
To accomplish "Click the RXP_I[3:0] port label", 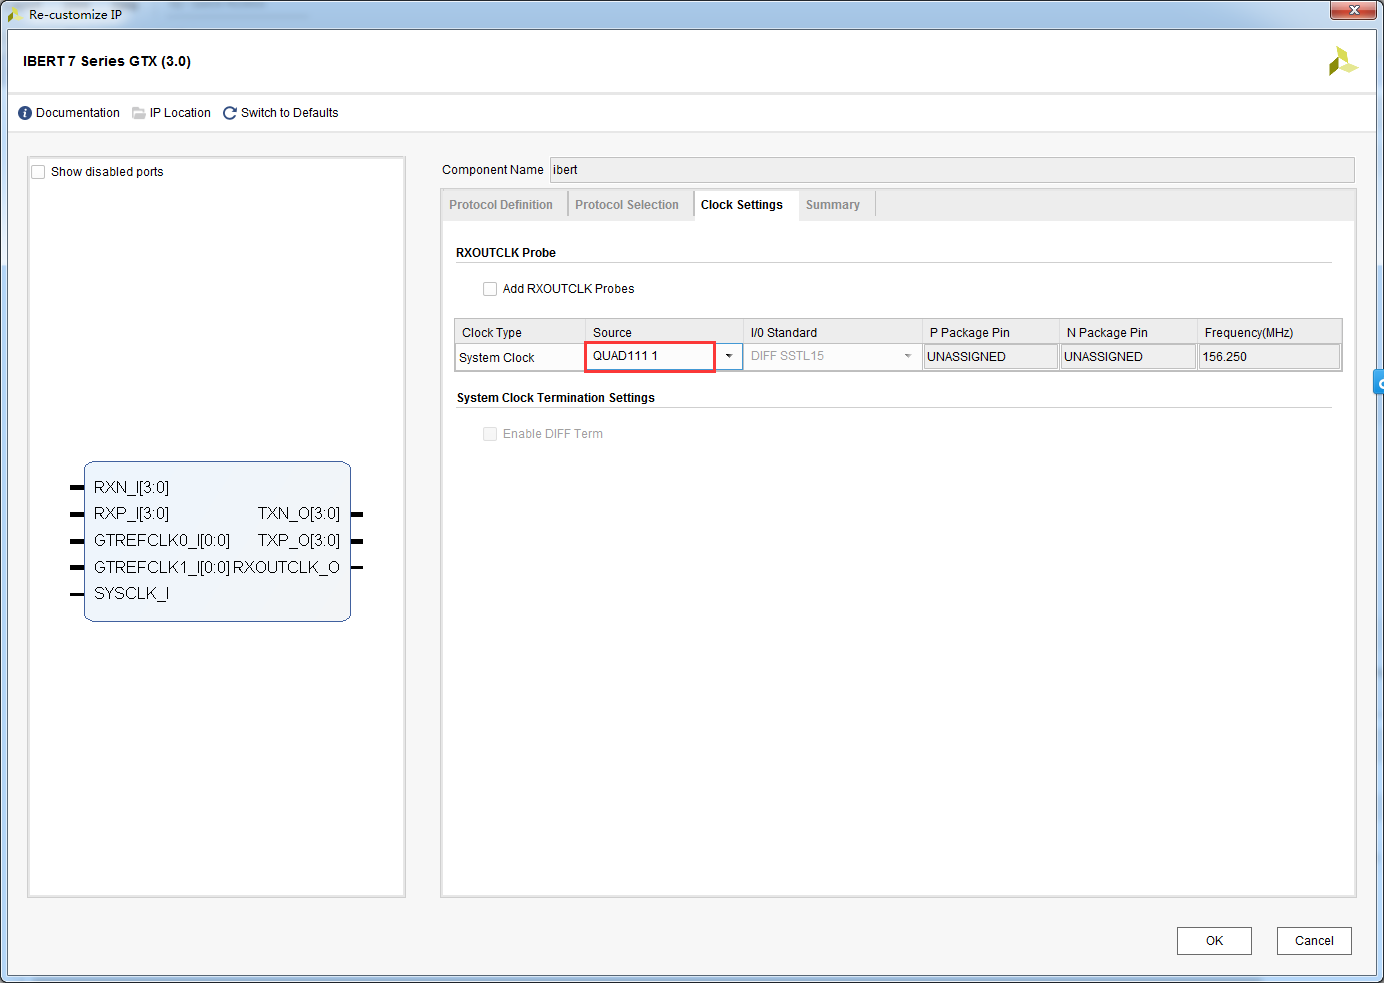I will 132,513.
